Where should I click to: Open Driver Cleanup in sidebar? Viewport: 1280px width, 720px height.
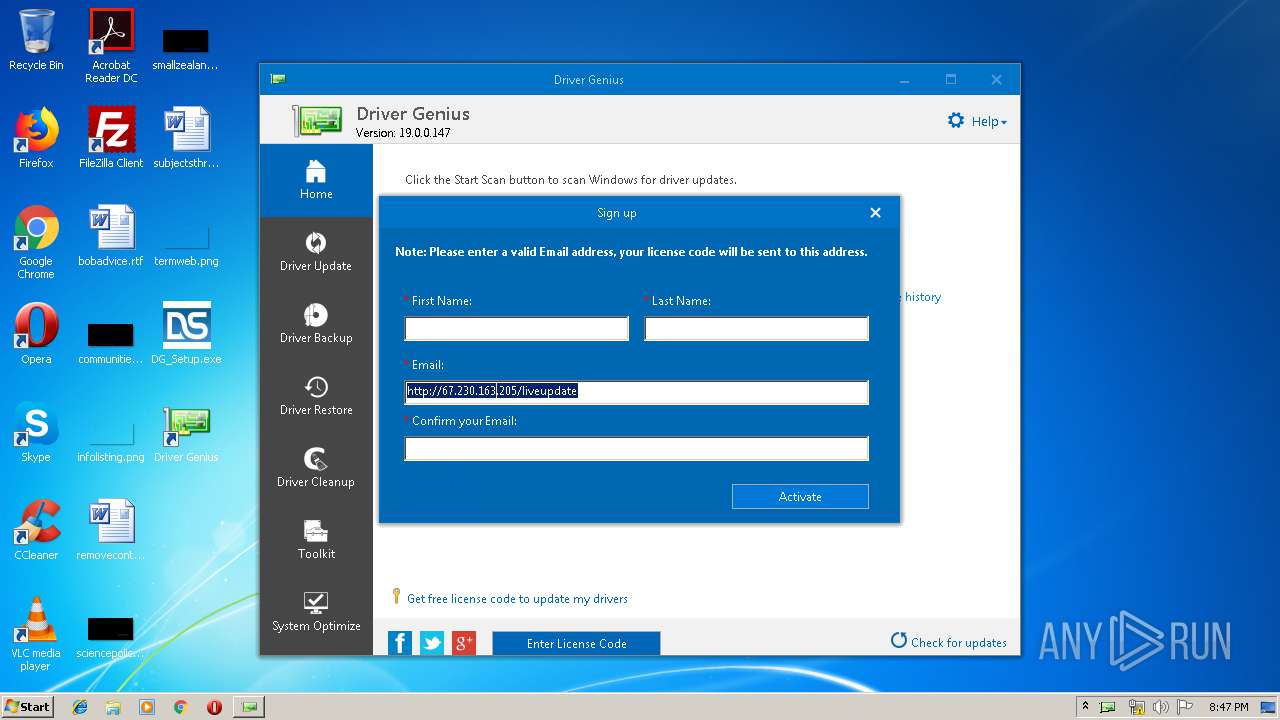316,468
